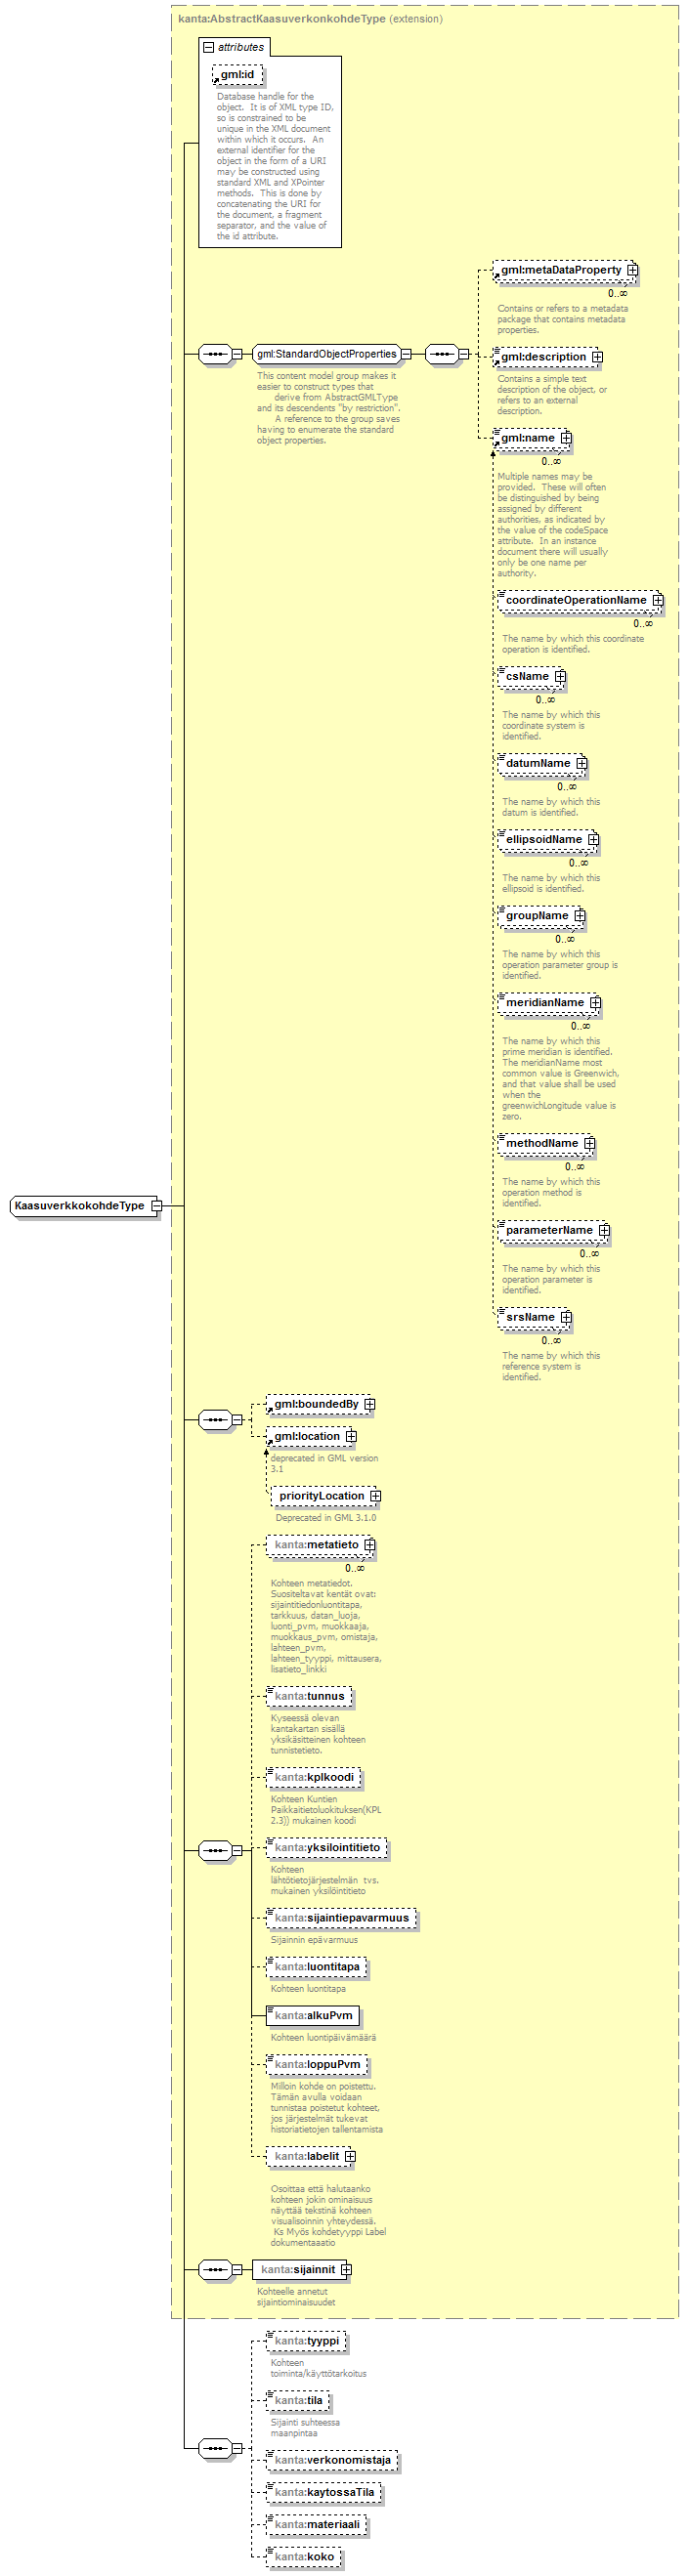Screen dimensions: 689x2576
Task: Expand the ellipsoidName element
Action: (593, 840)
